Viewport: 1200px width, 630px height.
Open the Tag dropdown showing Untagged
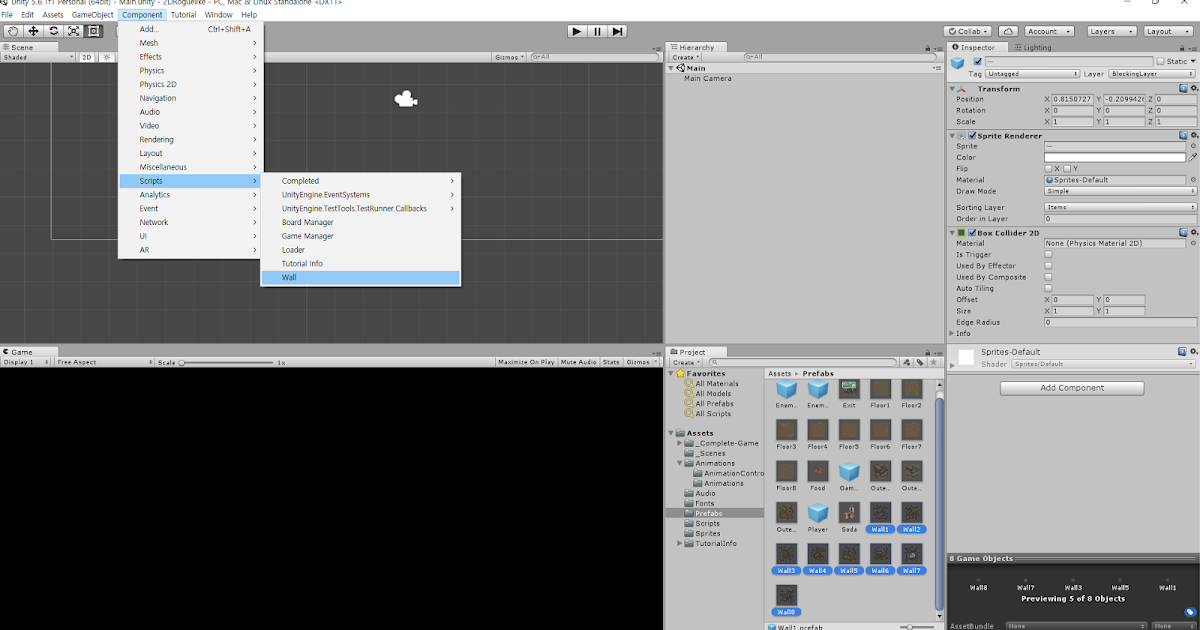[1032, 73]
